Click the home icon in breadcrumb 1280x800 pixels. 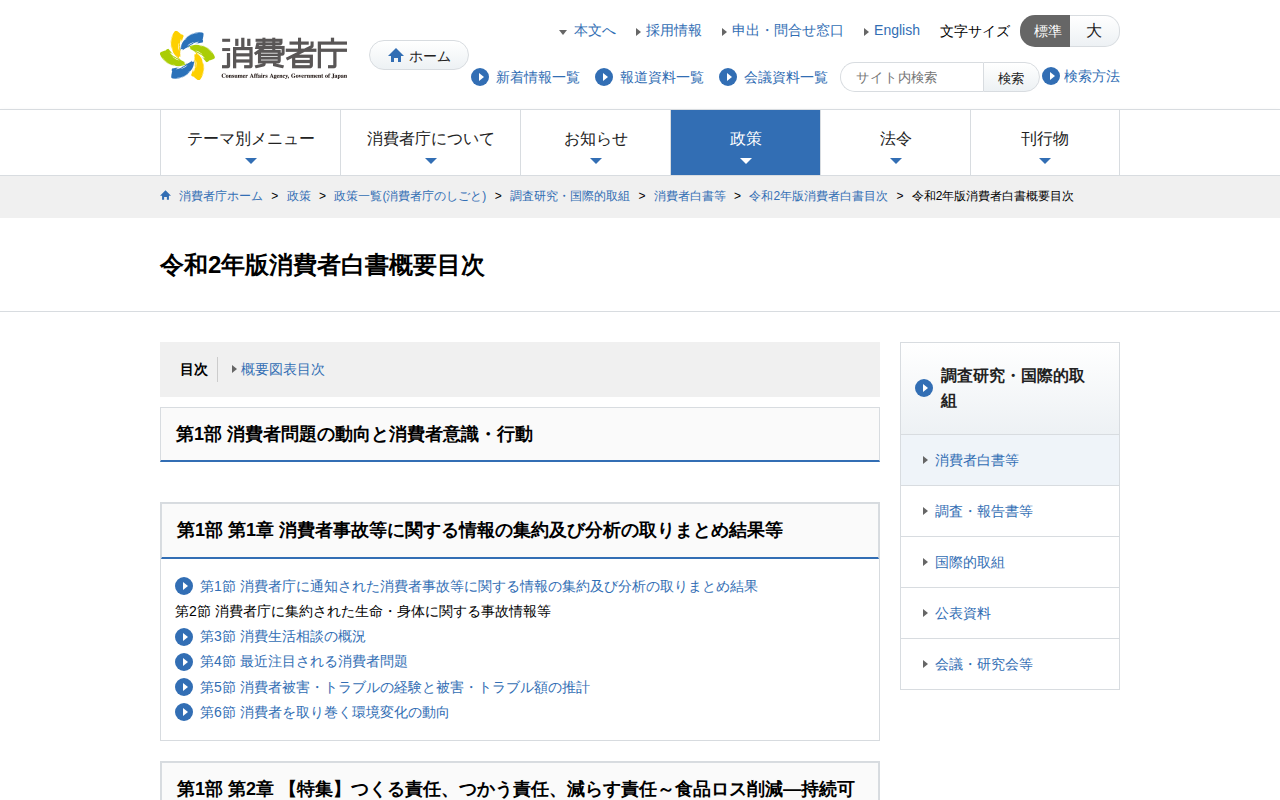166,196
